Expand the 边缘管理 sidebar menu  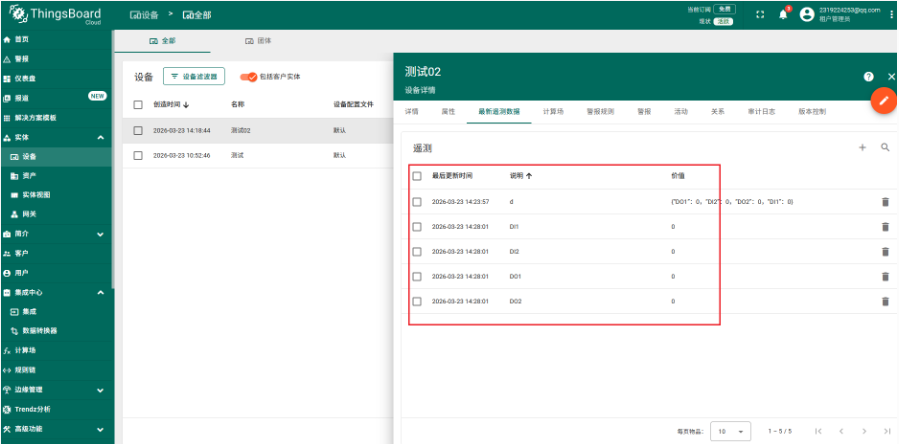coord(100,390)
